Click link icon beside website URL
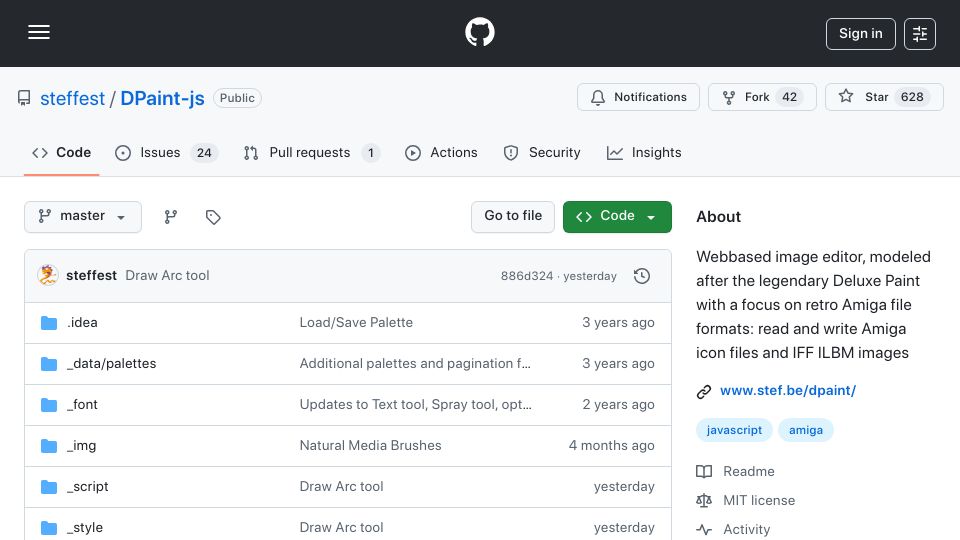The image size is (960, 540). point(704,391)
